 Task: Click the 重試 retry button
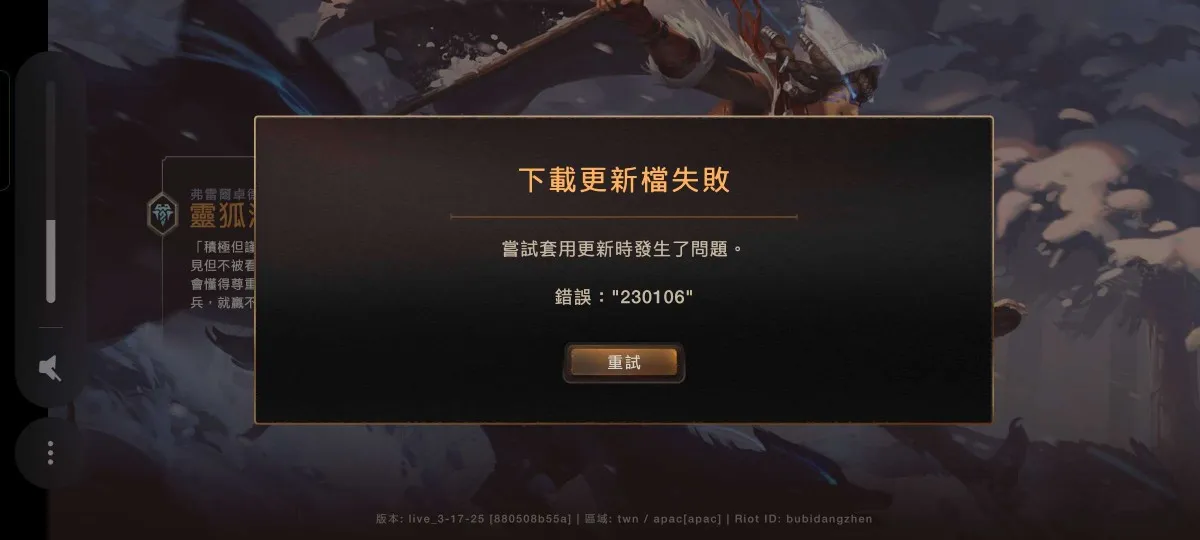click(x=624, y=363)
